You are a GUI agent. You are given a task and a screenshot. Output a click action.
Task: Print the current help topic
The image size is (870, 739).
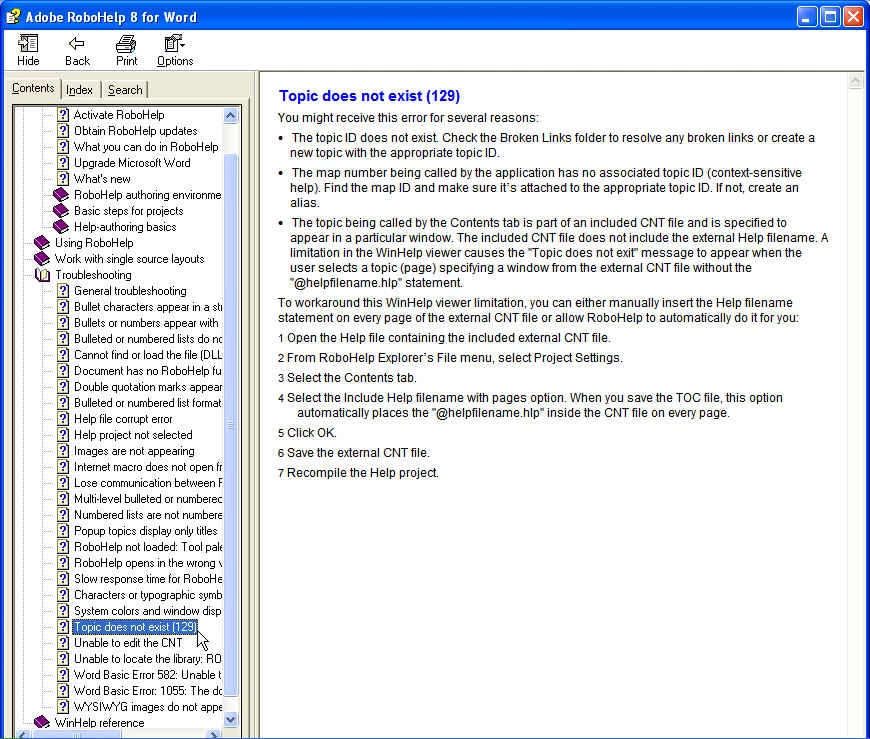click(x=127, y=50)
